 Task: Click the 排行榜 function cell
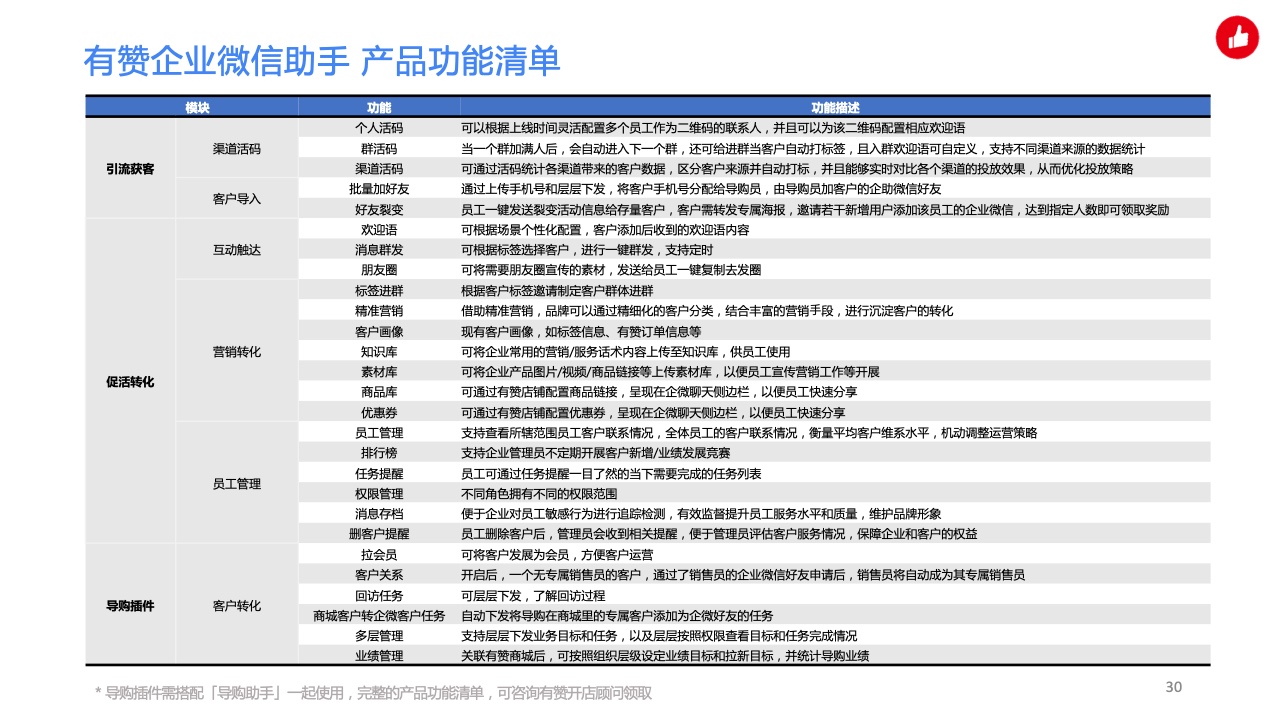379,453
